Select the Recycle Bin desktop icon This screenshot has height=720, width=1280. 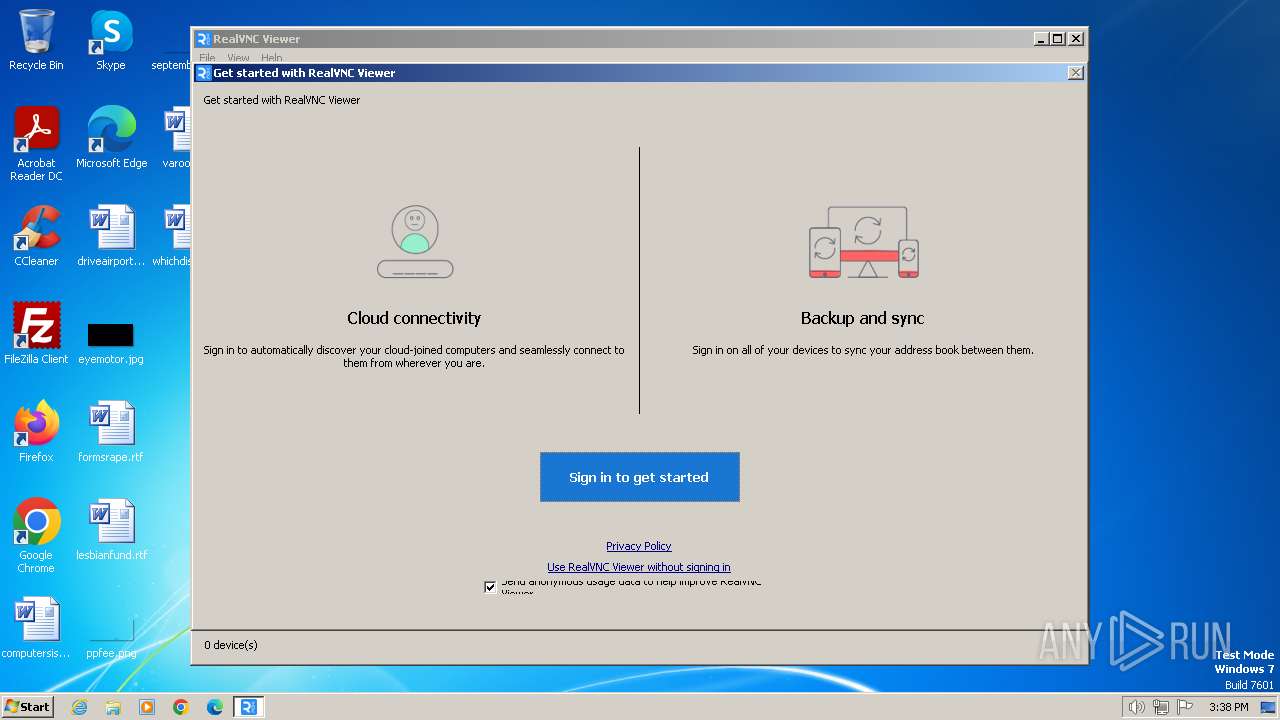[x=36, y=40]
